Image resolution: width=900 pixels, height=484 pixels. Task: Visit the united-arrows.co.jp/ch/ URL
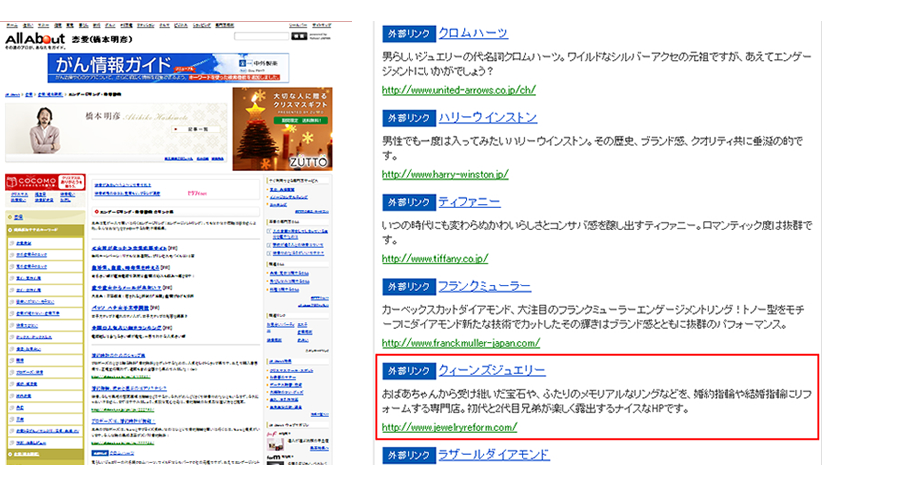click(459, 90)
